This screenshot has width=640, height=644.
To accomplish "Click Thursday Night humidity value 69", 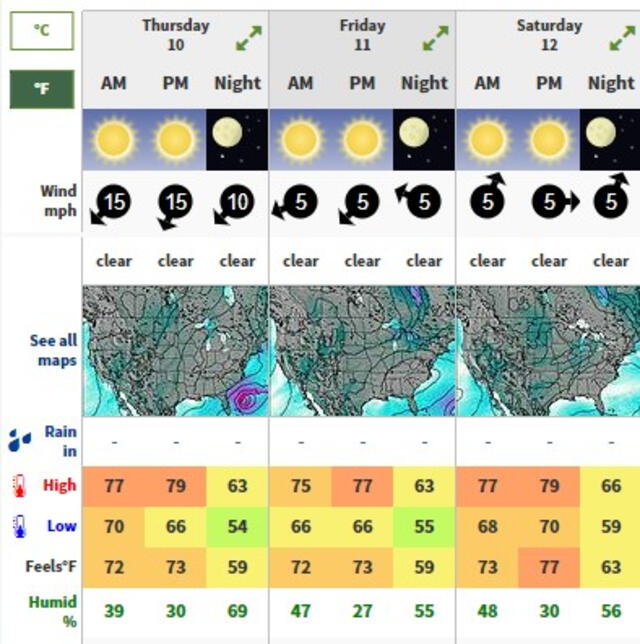I will pos(237,611).
